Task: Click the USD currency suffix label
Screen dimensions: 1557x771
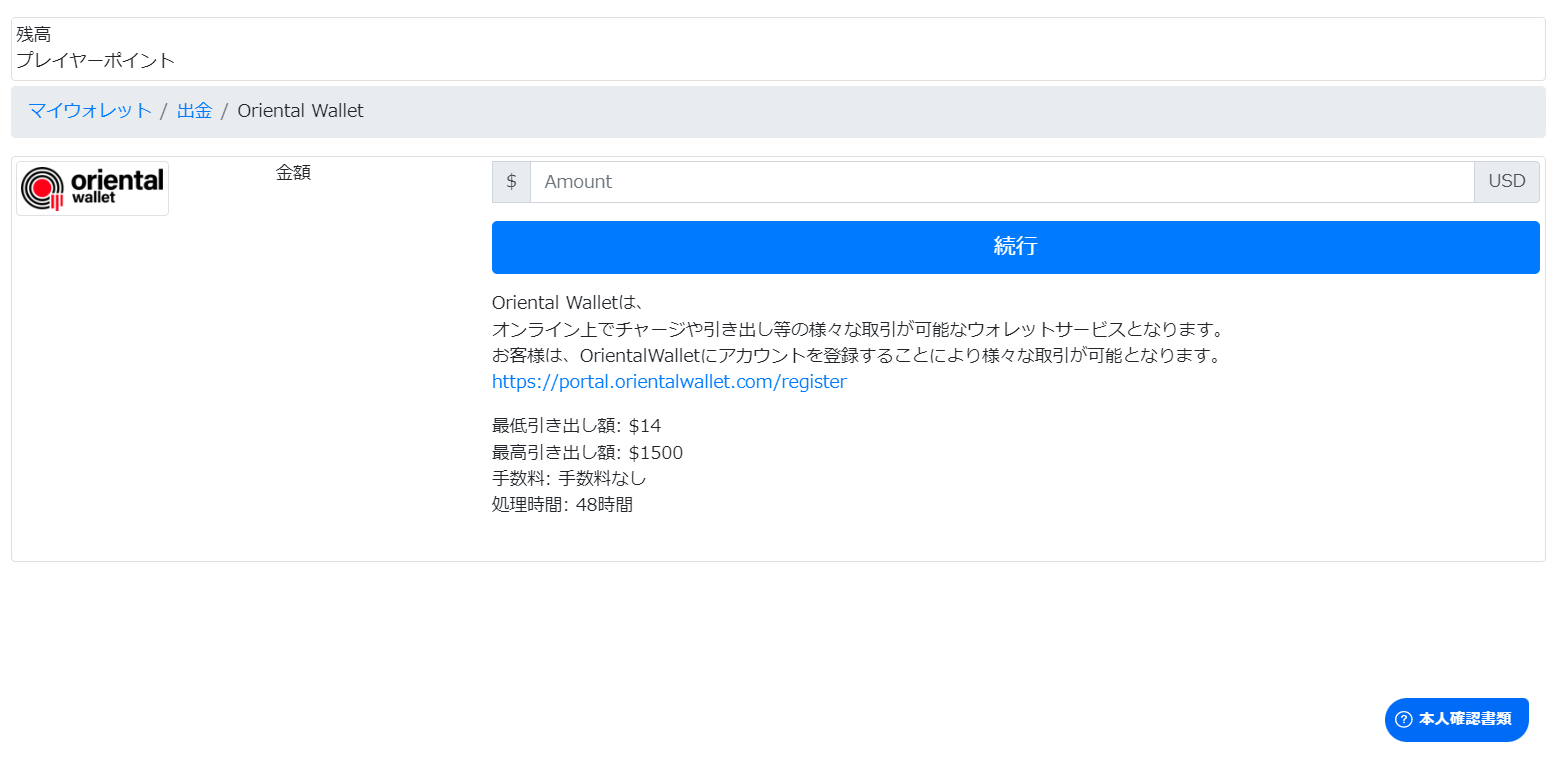Action: (1507, 182)
